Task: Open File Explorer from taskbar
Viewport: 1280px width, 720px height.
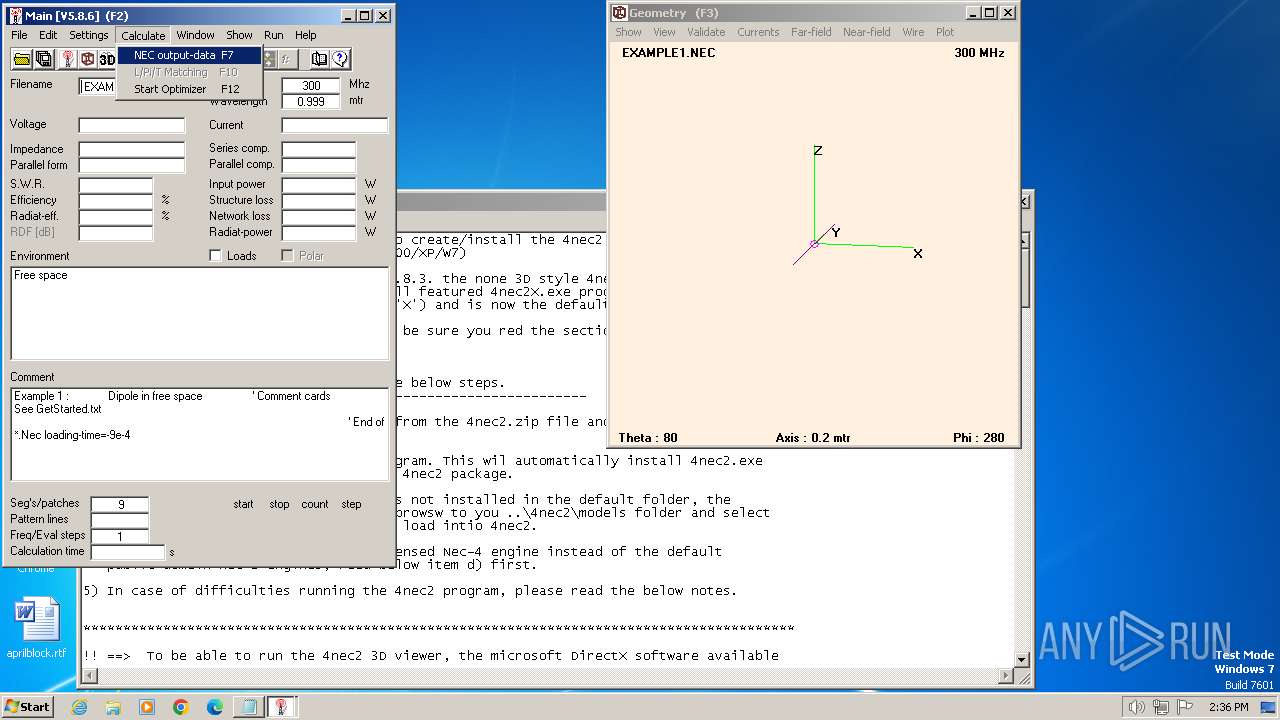Action: coord(113,707)
